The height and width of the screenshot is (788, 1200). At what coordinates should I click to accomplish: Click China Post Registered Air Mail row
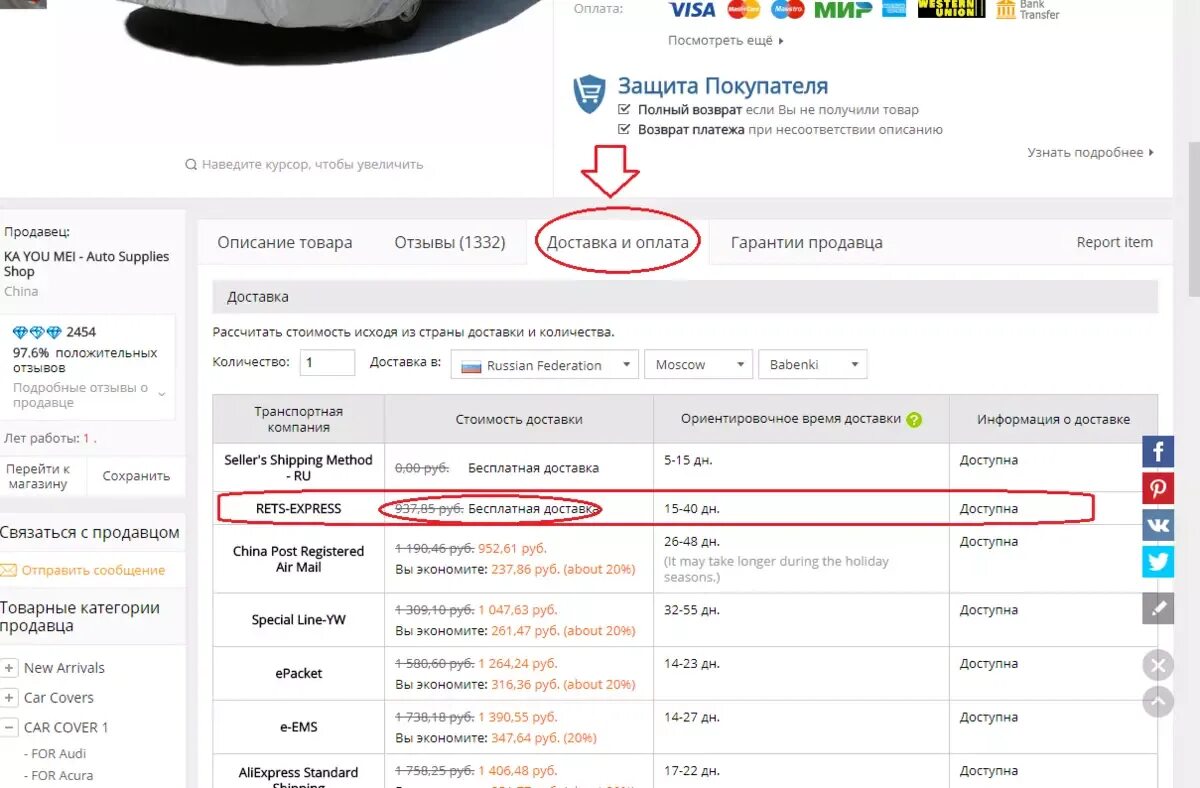[x=685, y=559]
